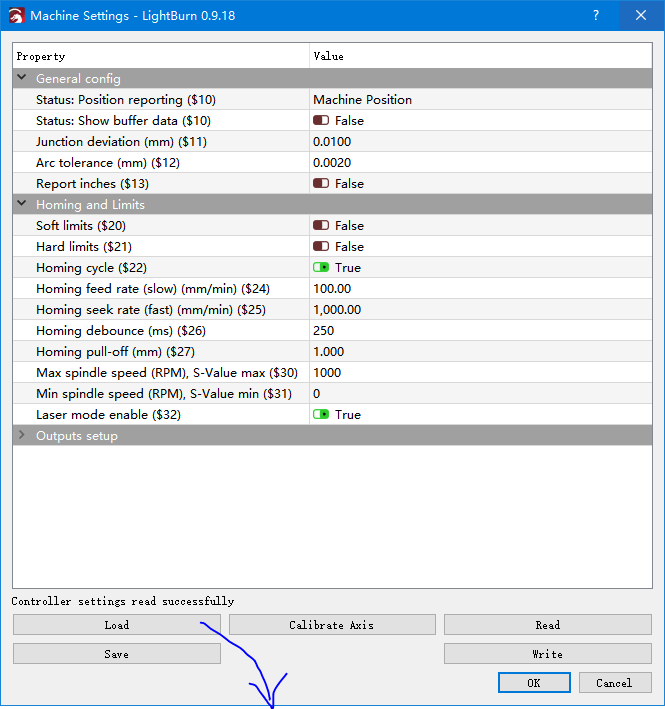
Task: Toggle Report inches ($13) switch
Action: [x=321, y=184]
